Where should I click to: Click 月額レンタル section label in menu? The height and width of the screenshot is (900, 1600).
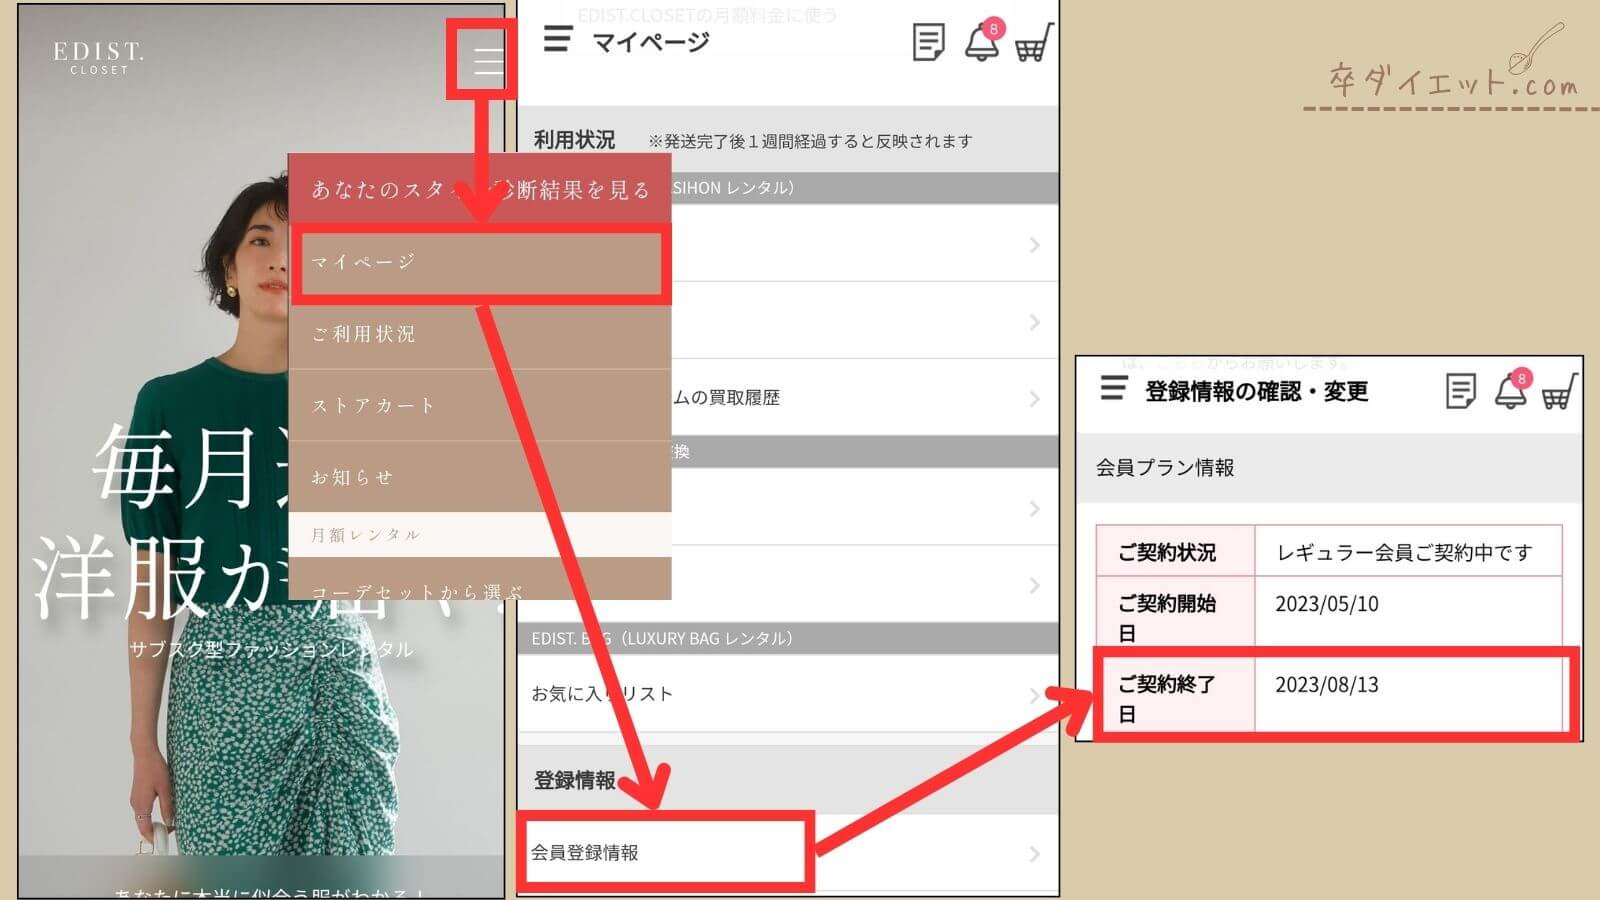[365, 535]
